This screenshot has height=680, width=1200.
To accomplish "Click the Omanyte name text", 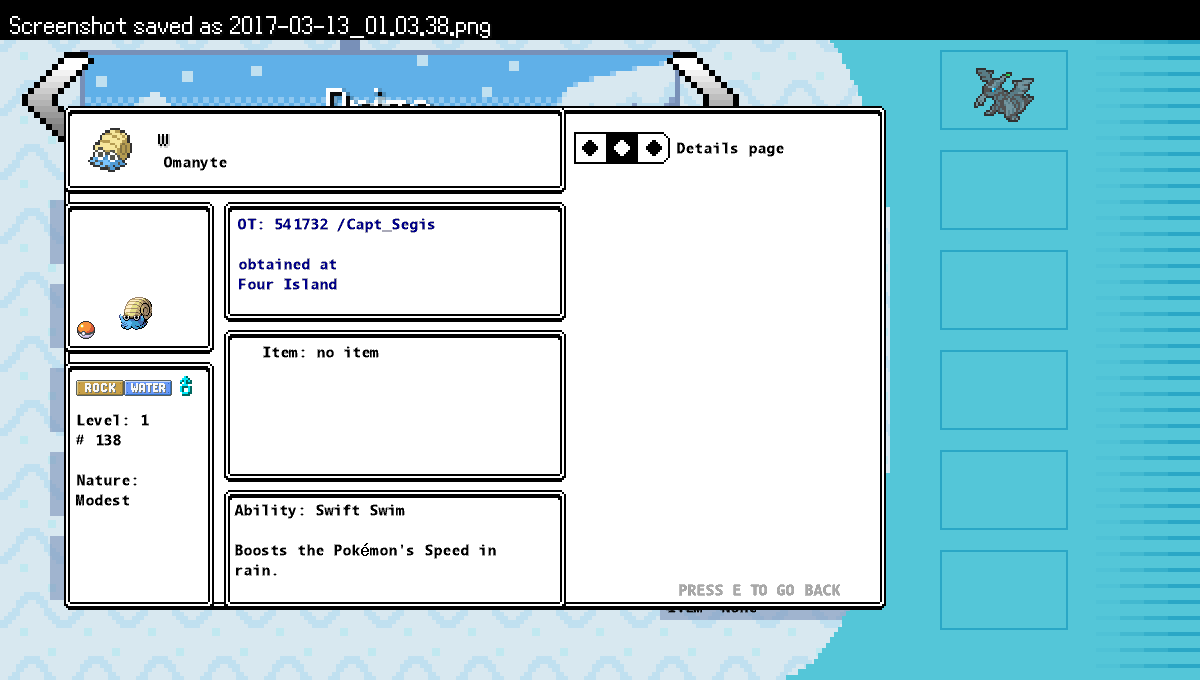I will click(x=195, y=162).
